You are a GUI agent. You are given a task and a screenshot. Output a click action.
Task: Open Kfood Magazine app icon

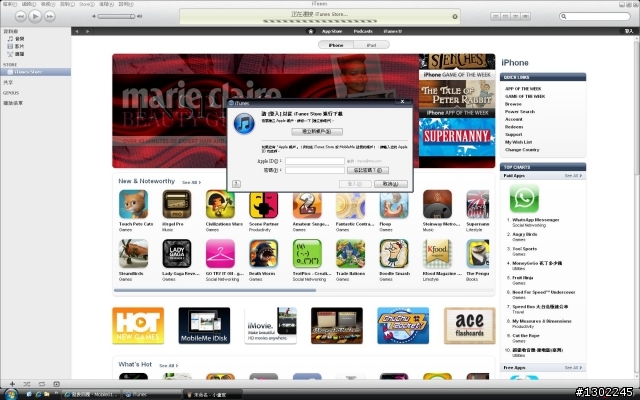437,253
